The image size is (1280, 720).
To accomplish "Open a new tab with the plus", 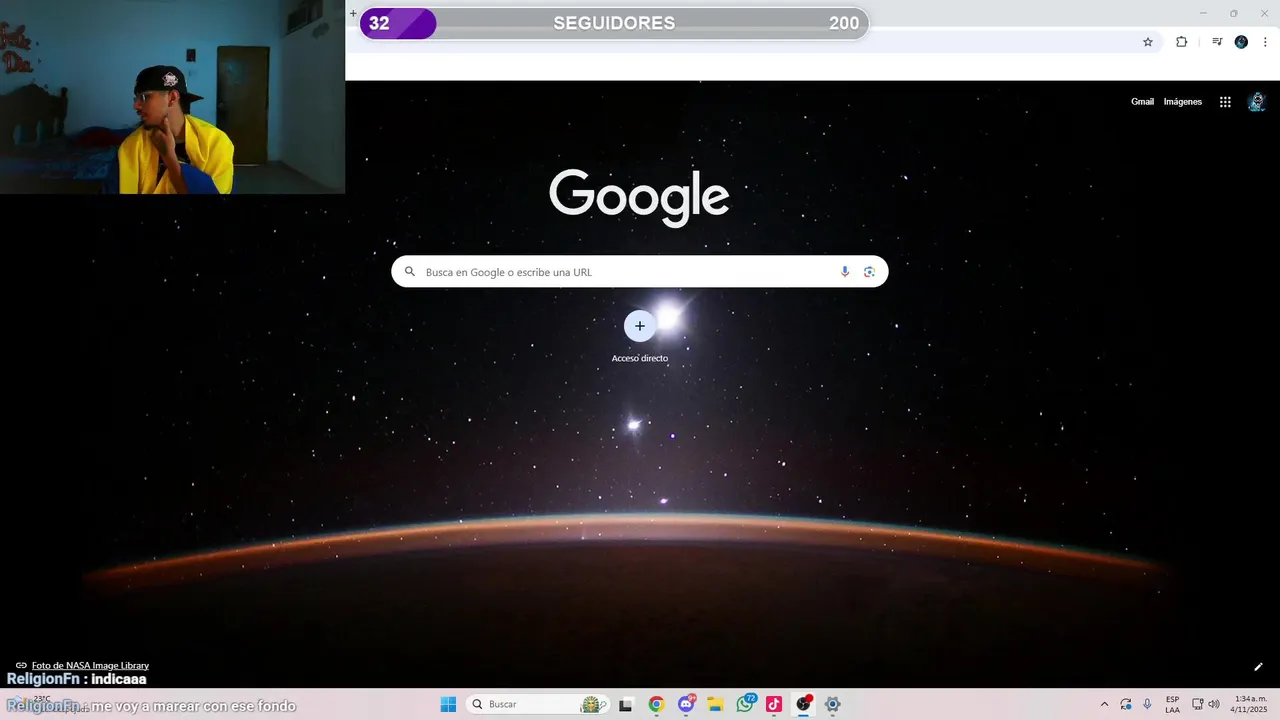I will tap(353, 14).
